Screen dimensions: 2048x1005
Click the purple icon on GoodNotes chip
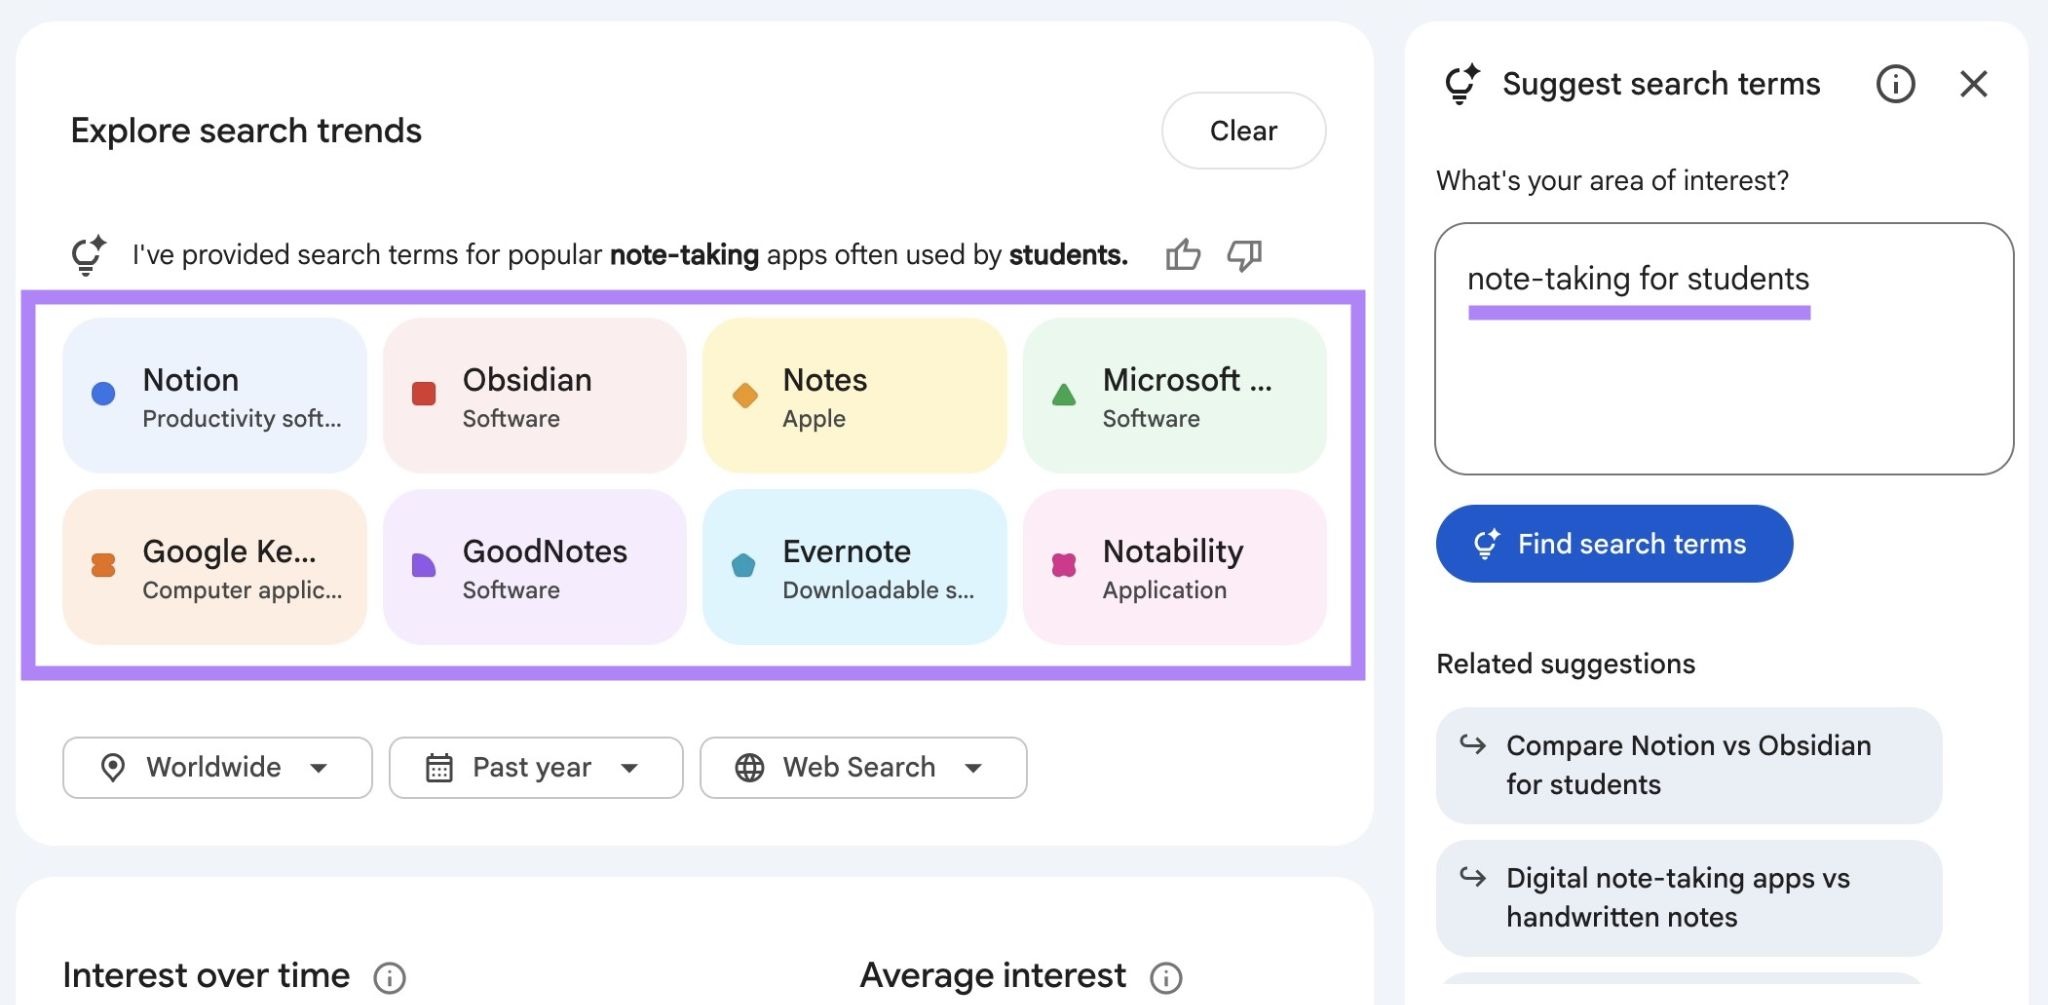pos(424,565)
